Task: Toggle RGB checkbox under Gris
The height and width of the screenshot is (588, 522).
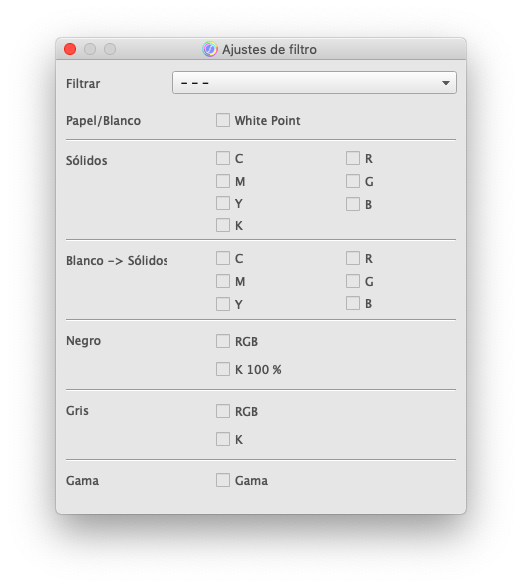Action: tap(223, 411)
